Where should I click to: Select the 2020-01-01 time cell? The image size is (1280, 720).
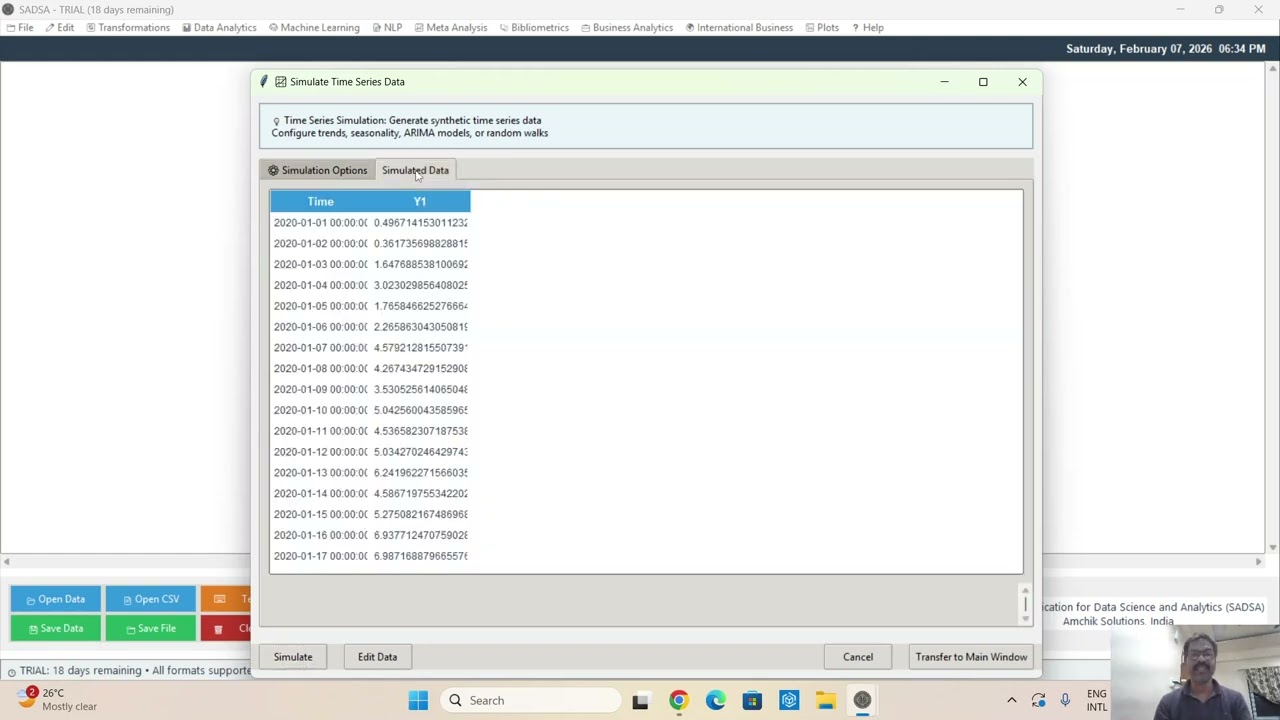click(320, 223)
